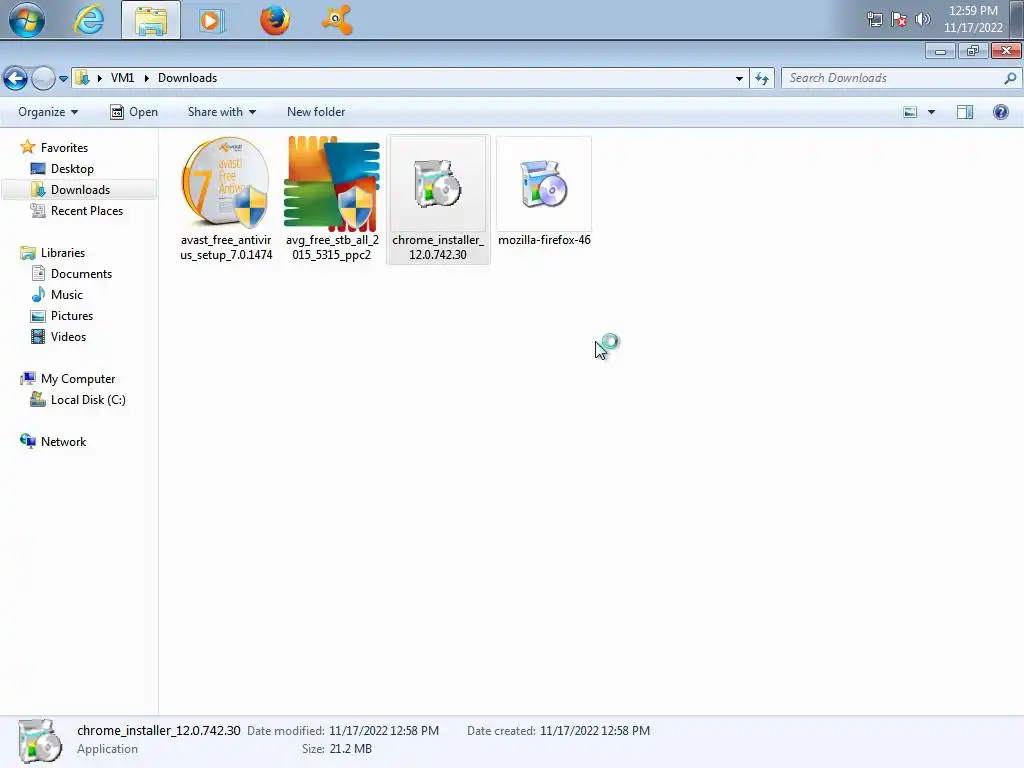Click the volume speaker tray icon
This screenshot has width=1024, height=768.
923,20
